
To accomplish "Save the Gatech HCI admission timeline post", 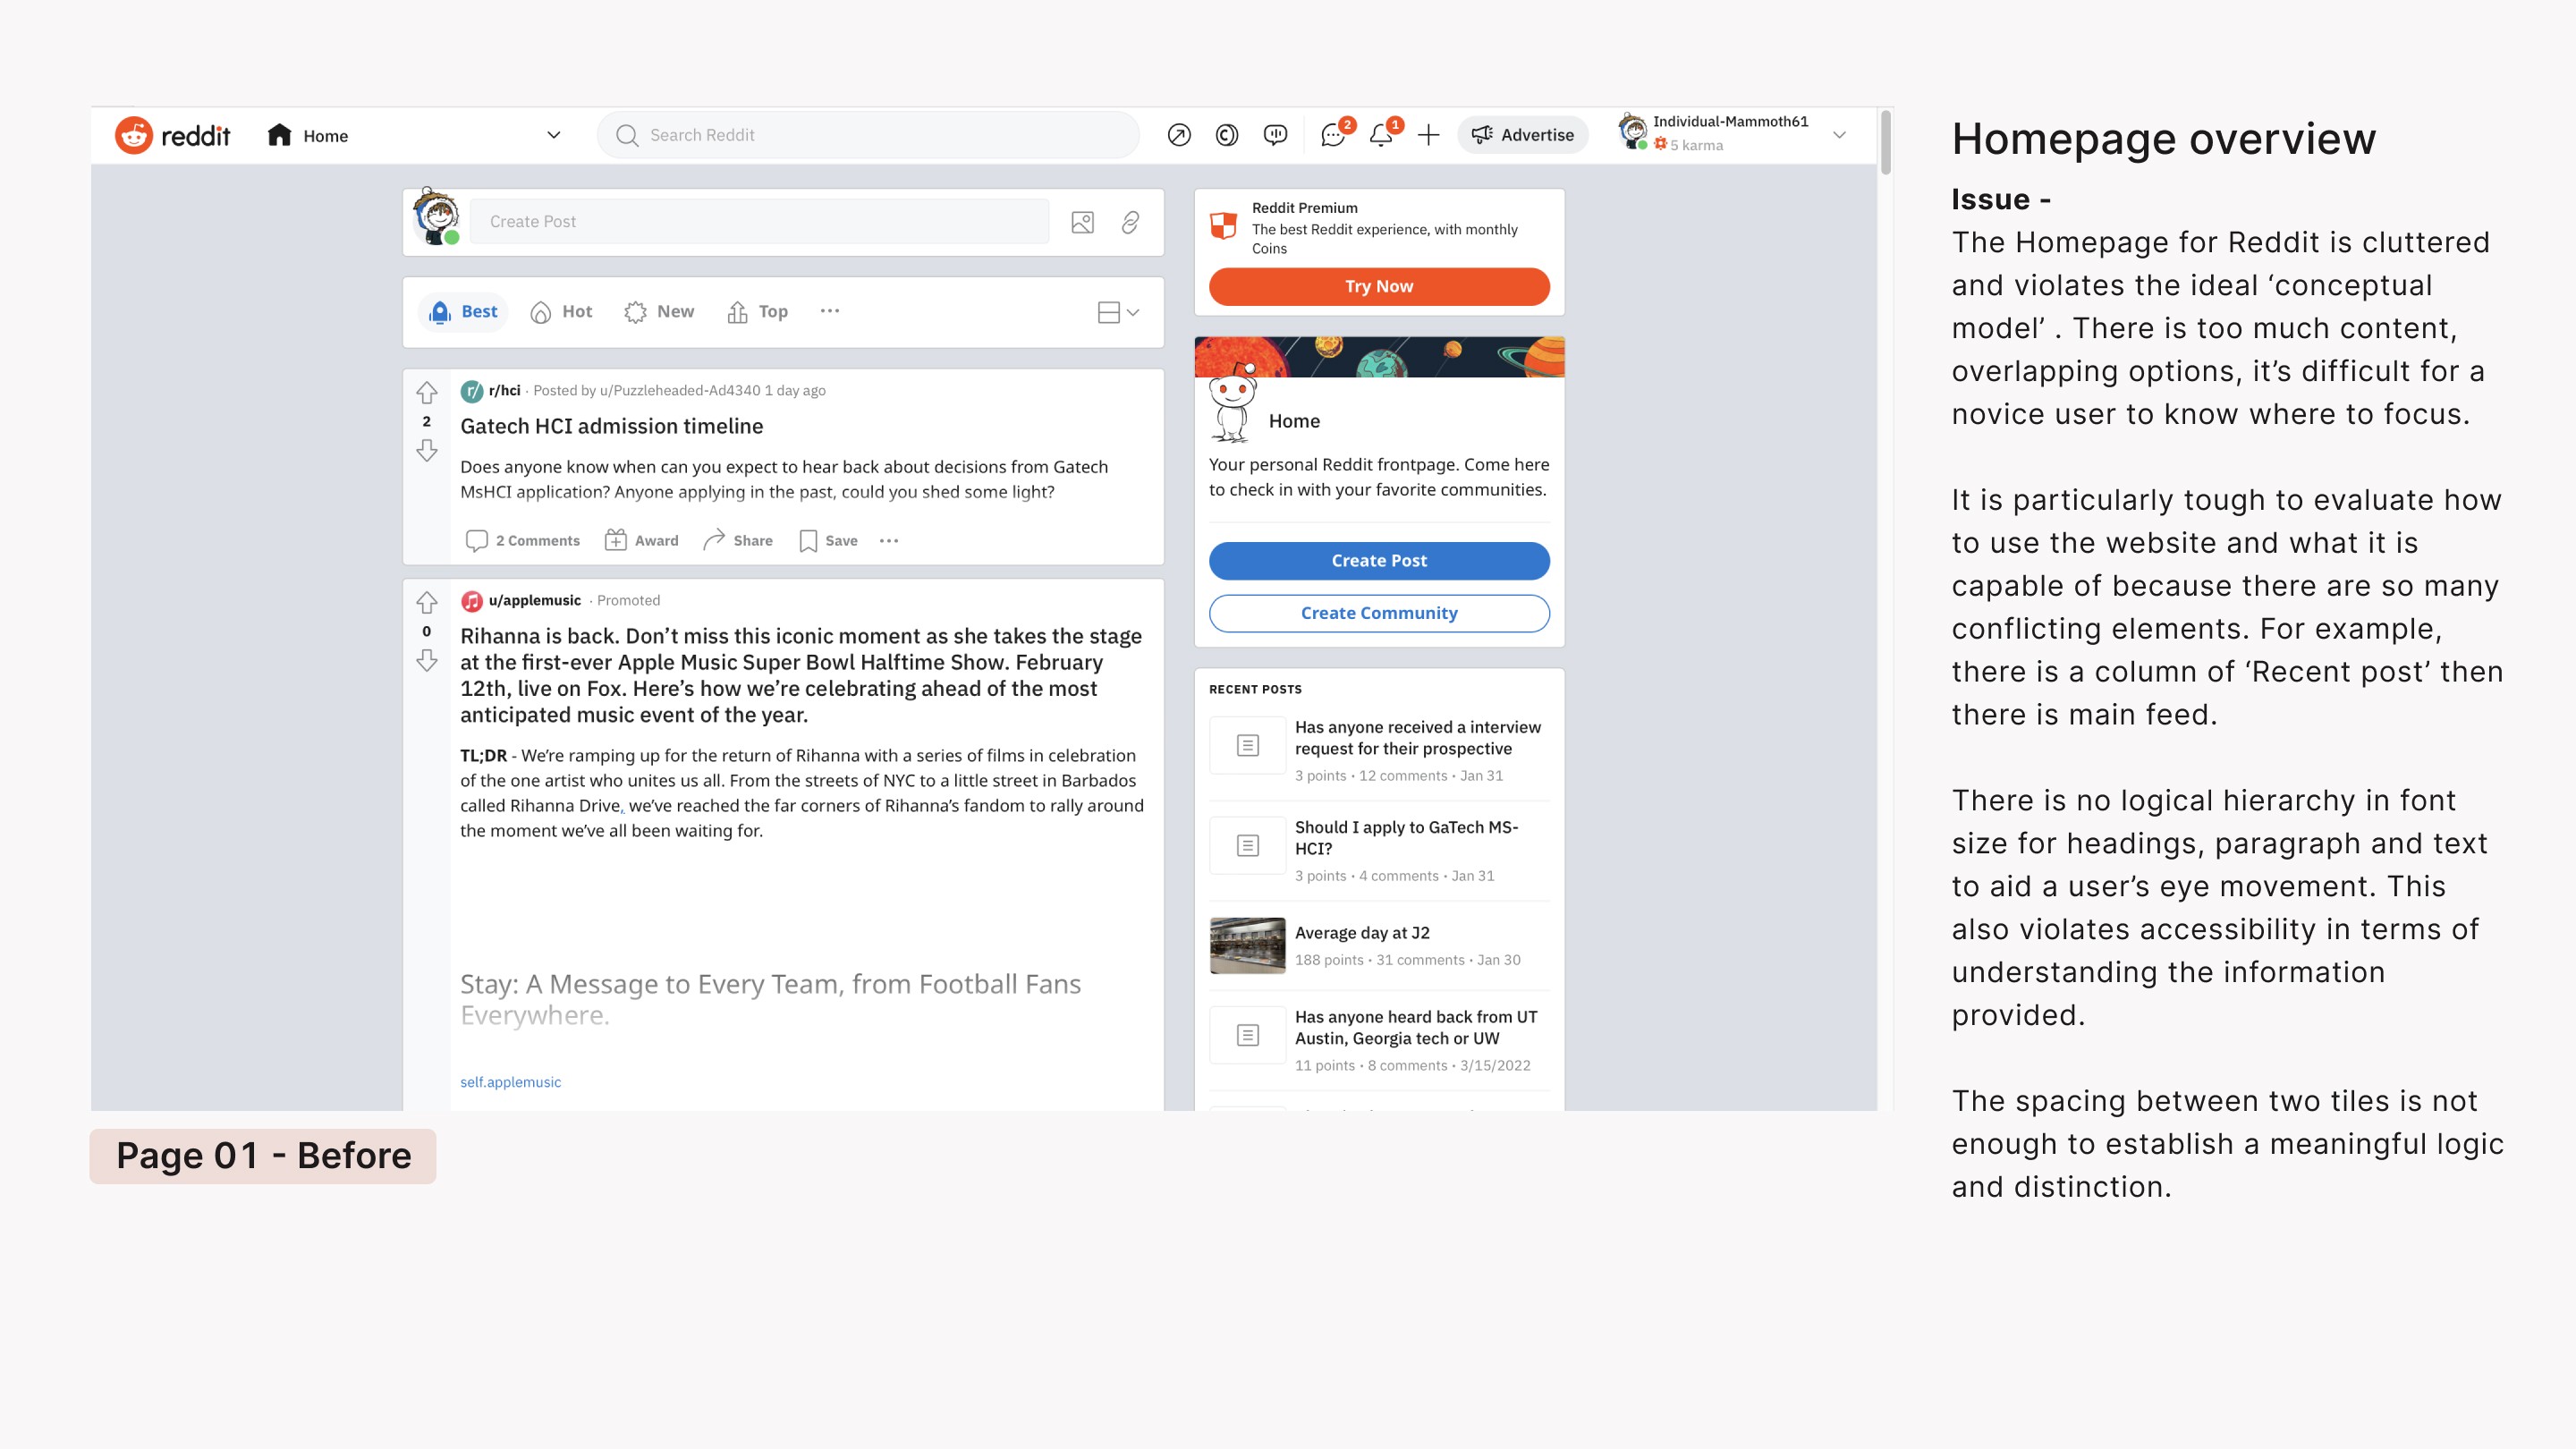I will click(829, 541).
